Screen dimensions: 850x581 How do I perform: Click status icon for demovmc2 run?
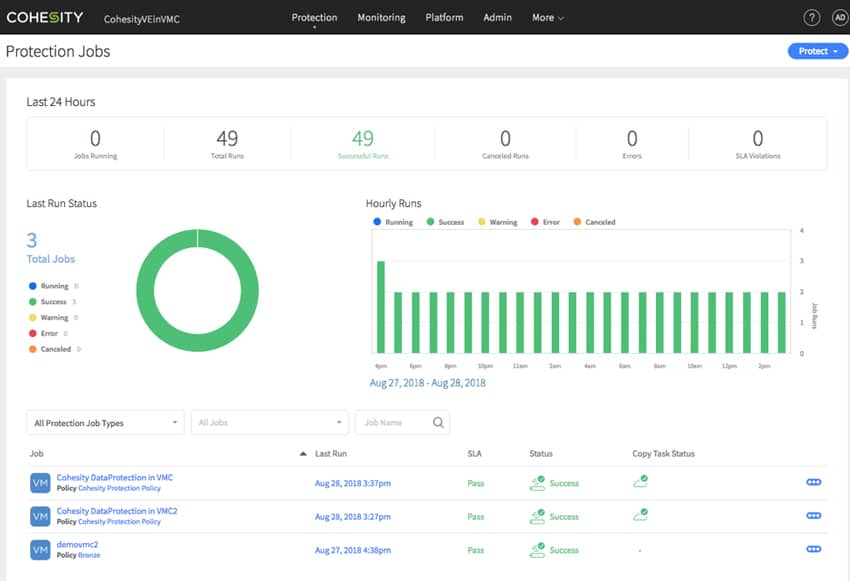tap(537, 550)
